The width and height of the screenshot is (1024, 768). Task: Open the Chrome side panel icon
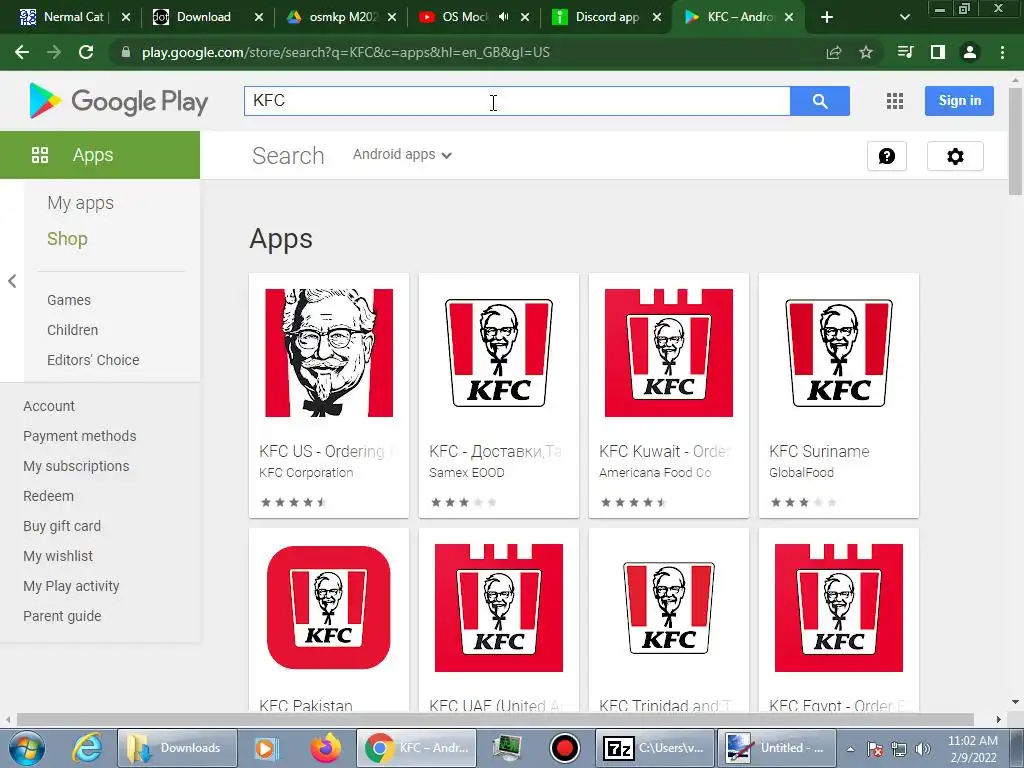coord(938,52)
